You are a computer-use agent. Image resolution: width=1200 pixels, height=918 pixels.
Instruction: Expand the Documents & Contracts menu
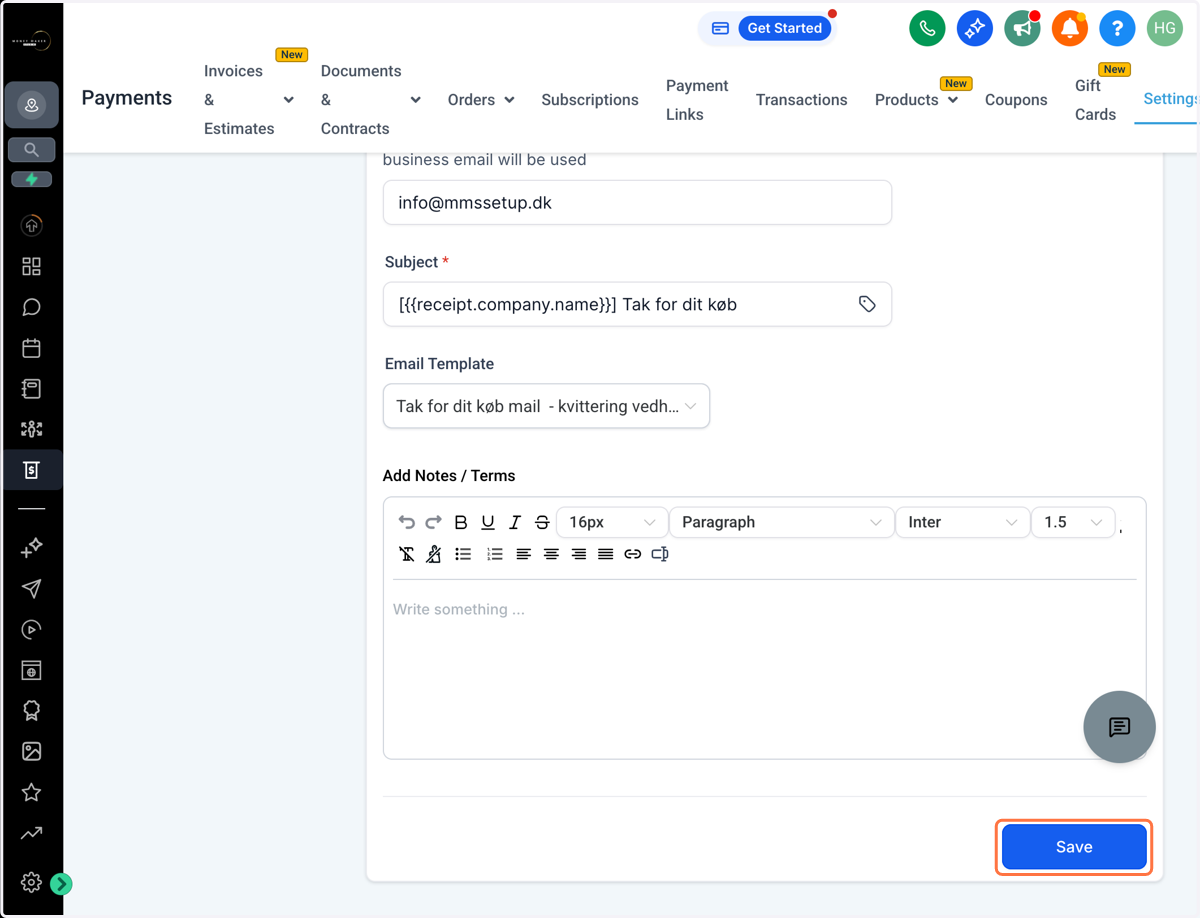click(x=371, y=100)
